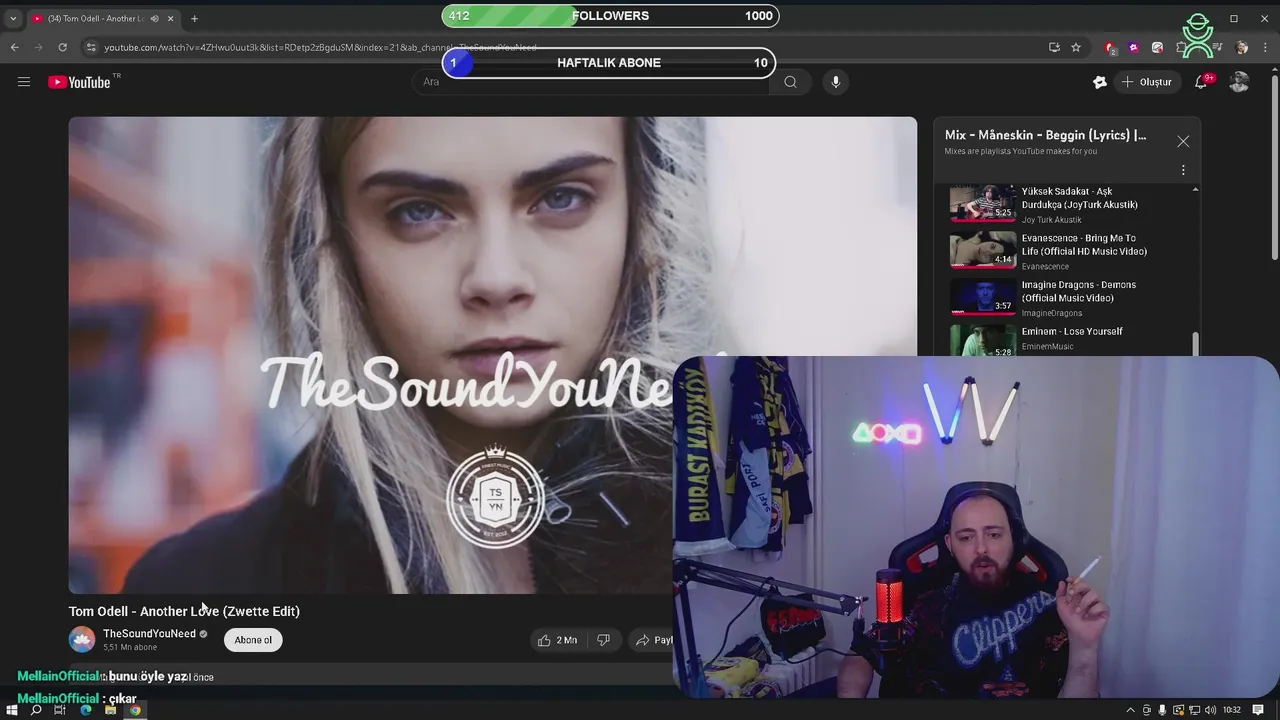This screenshot has height=720, width=1280.
Task: Click the red browser extension icon
Action: tap(1110, 47)
